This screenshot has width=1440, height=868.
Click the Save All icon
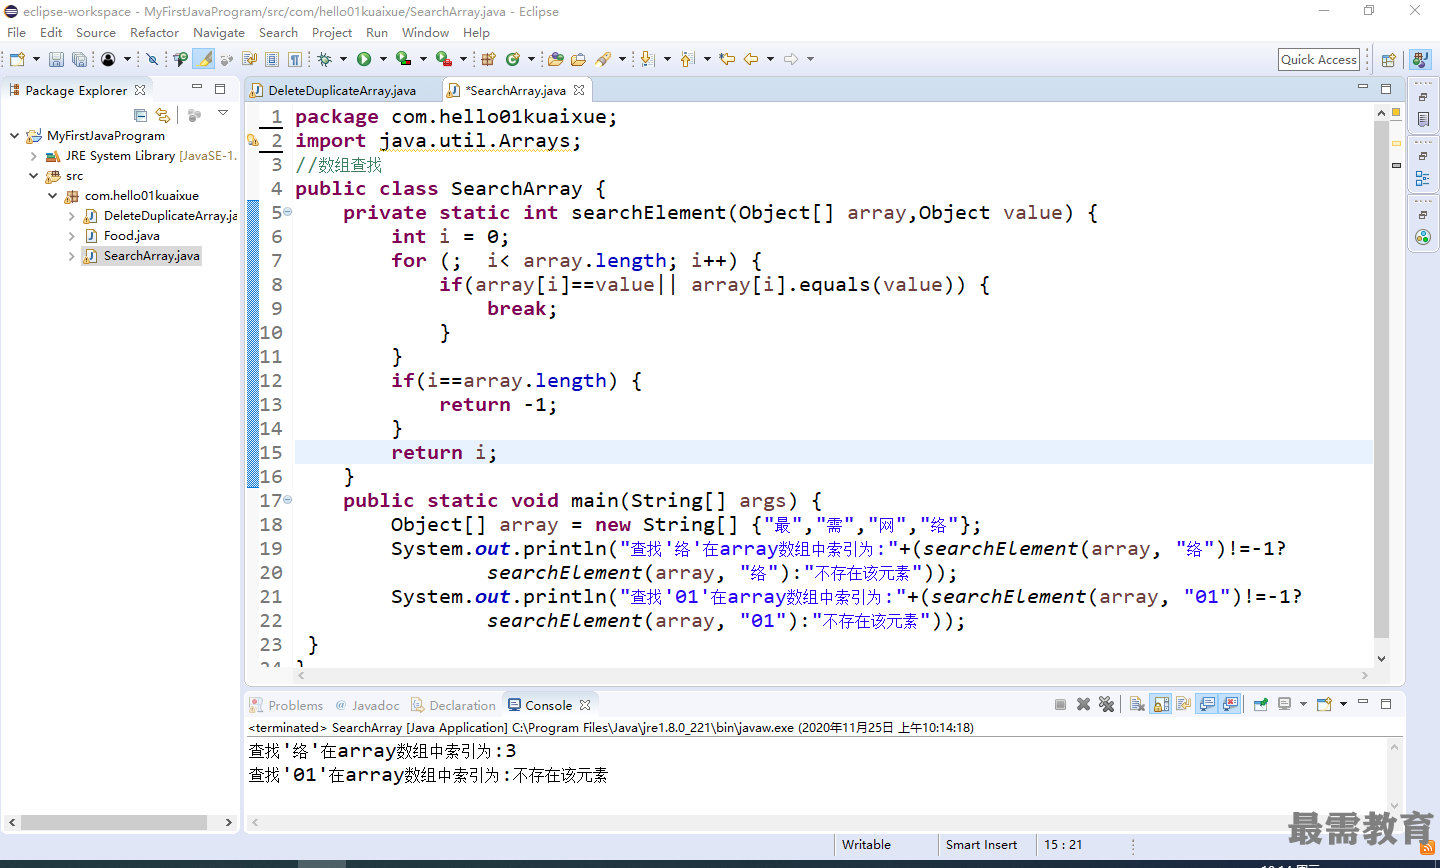coord(79,59)
